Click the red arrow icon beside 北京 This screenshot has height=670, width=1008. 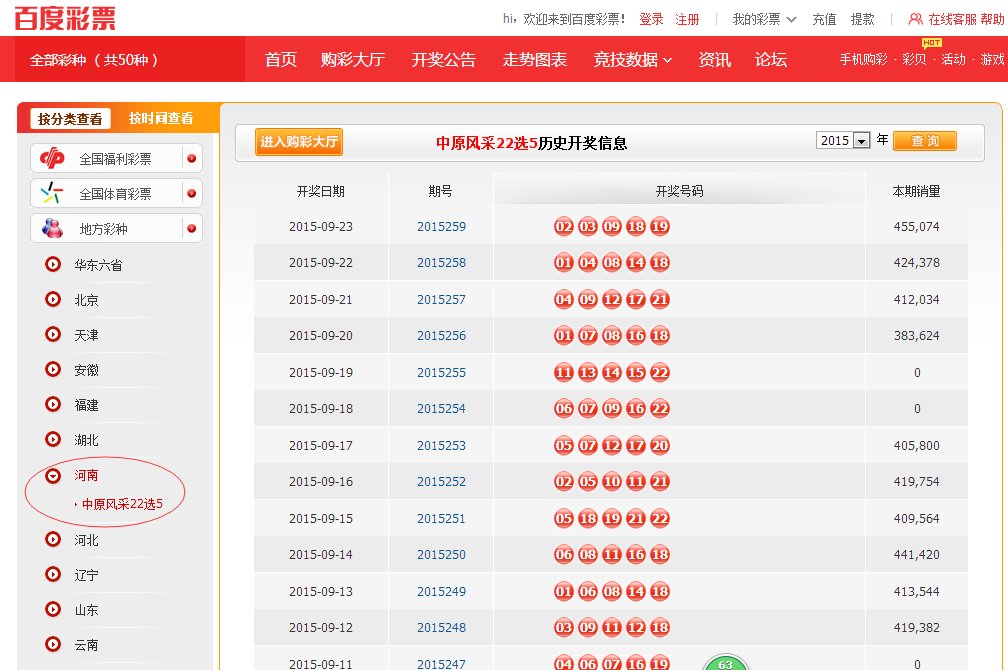tap(51, 299)
